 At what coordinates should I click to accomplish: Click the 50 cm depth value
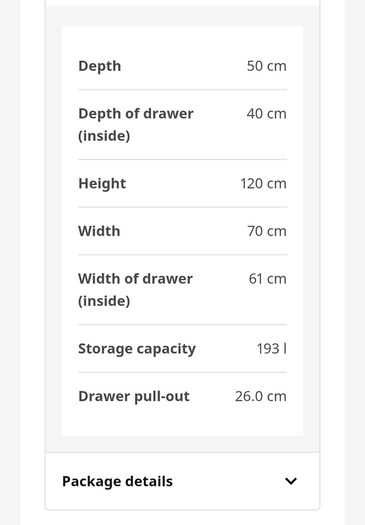267,66
